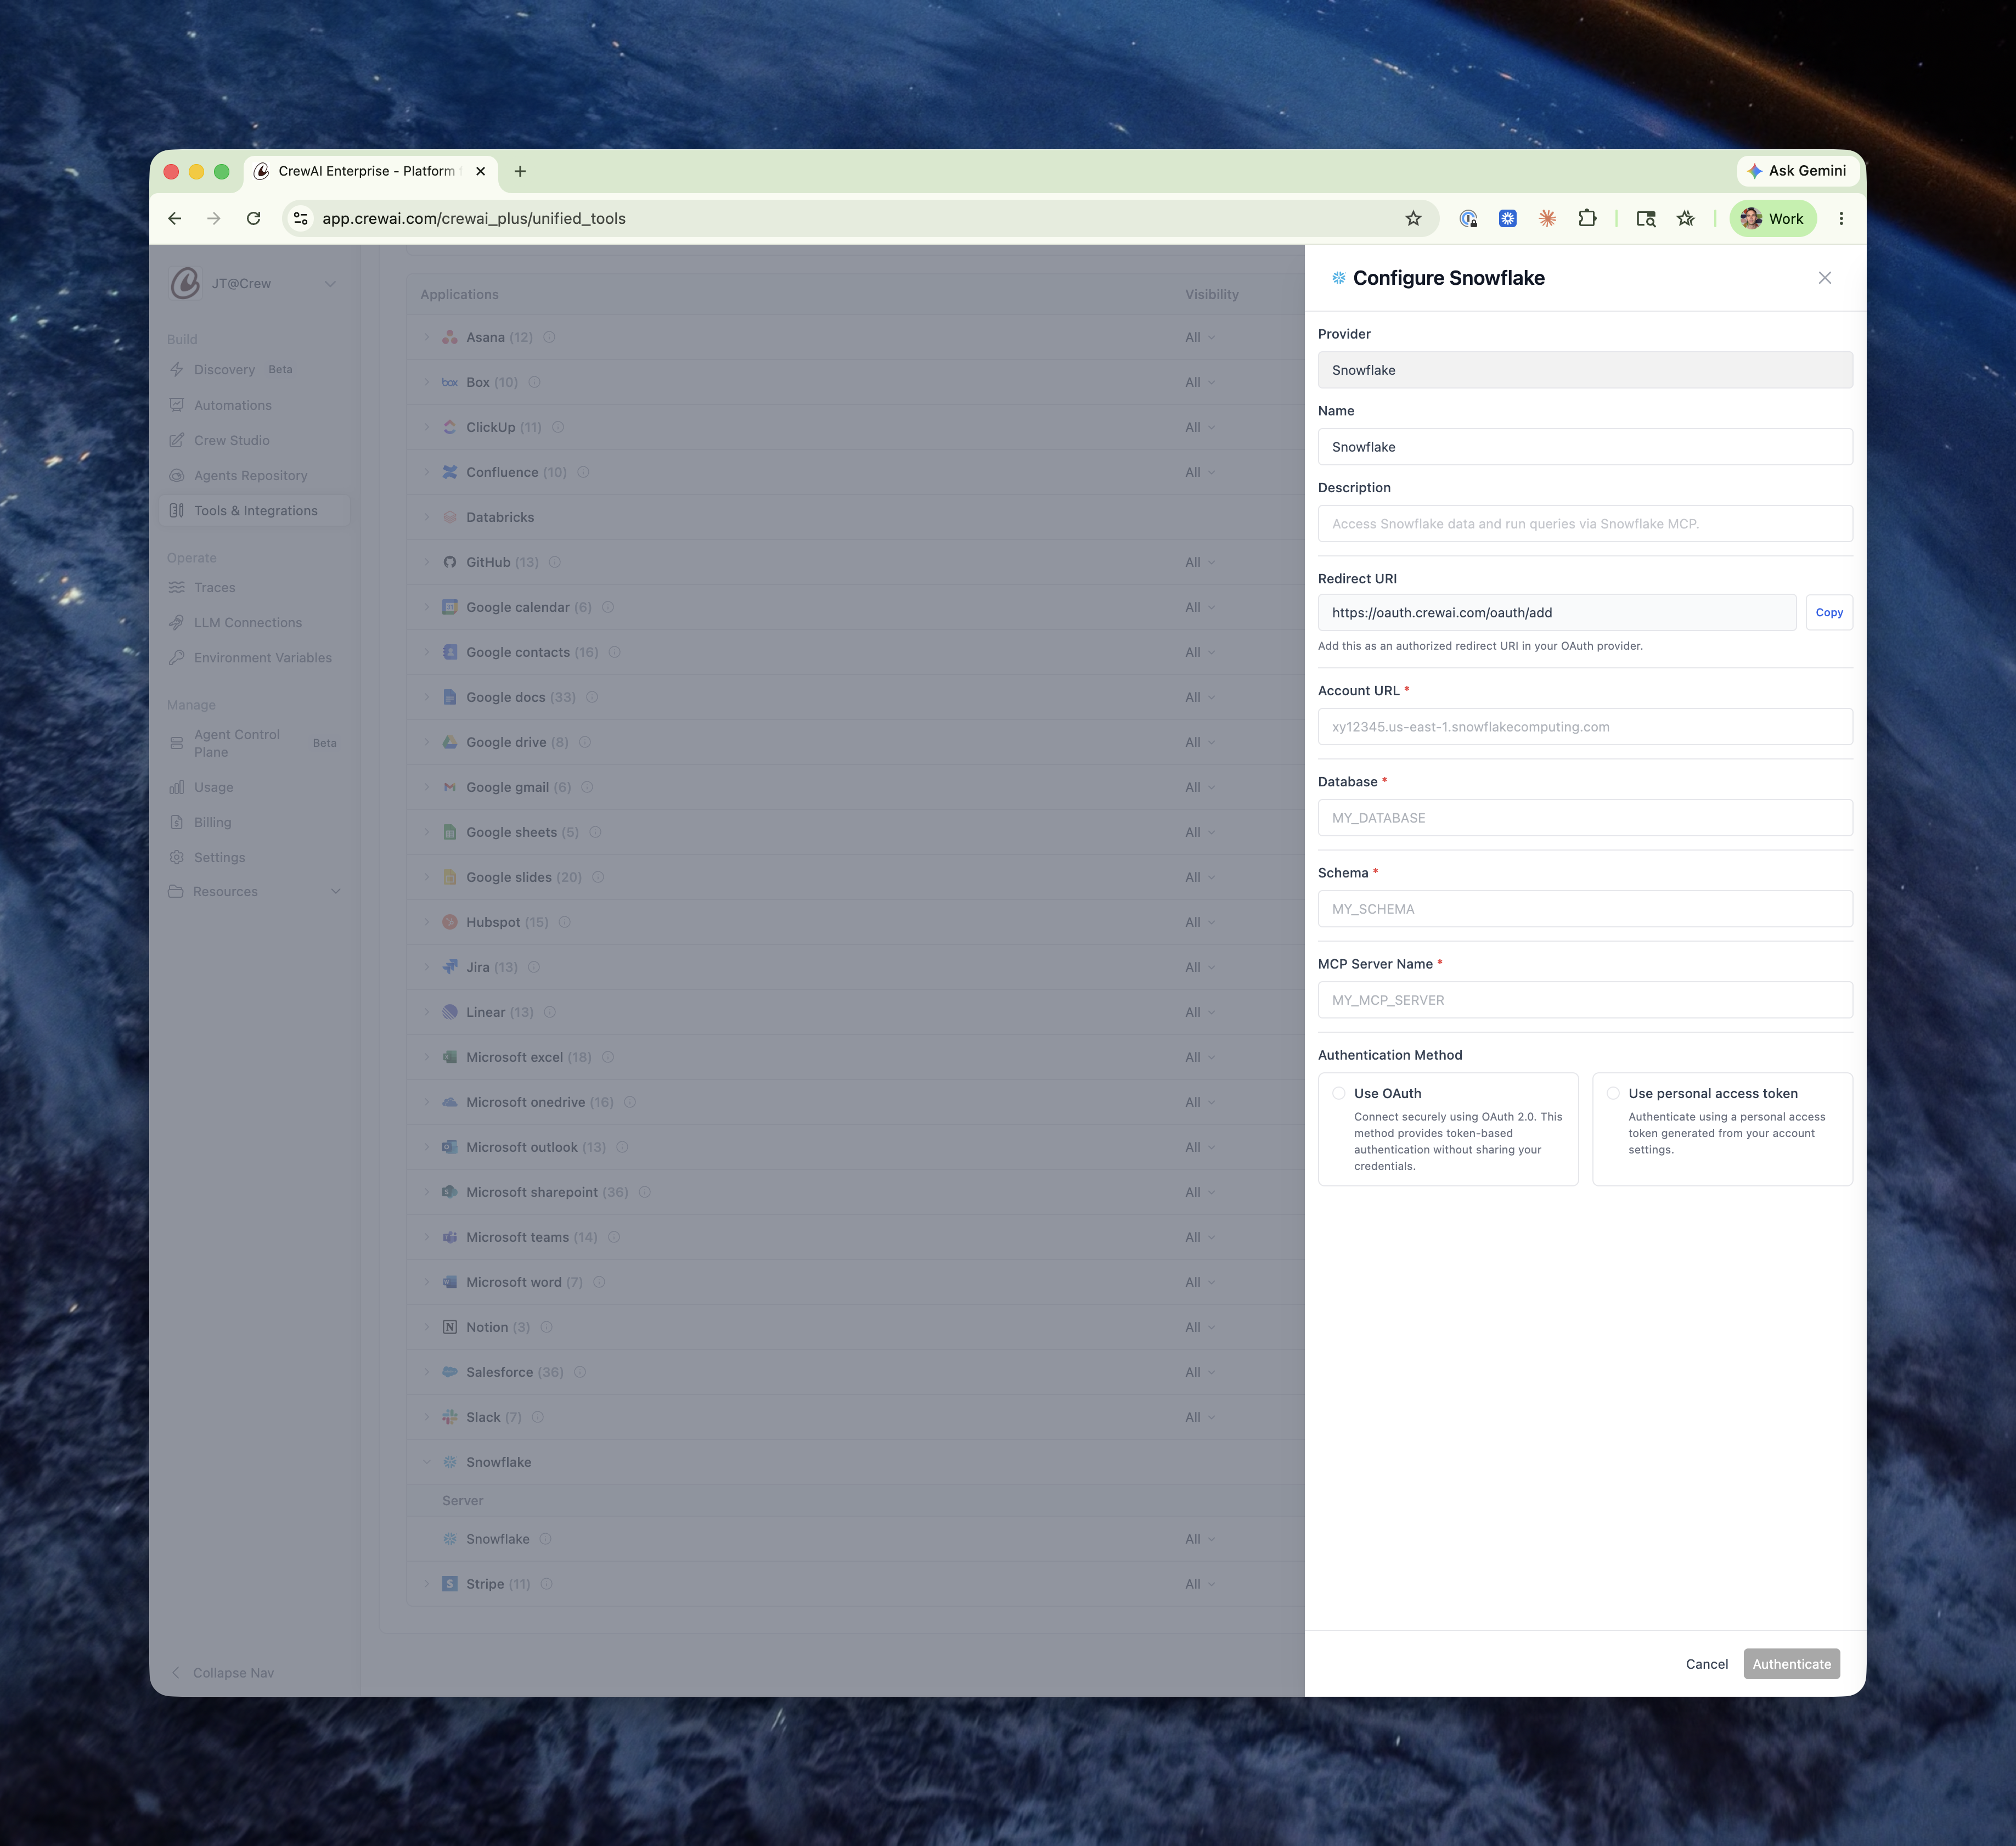Click the Notion row label
The height and width of the screenshot is (1846, 2016).
487,1327
